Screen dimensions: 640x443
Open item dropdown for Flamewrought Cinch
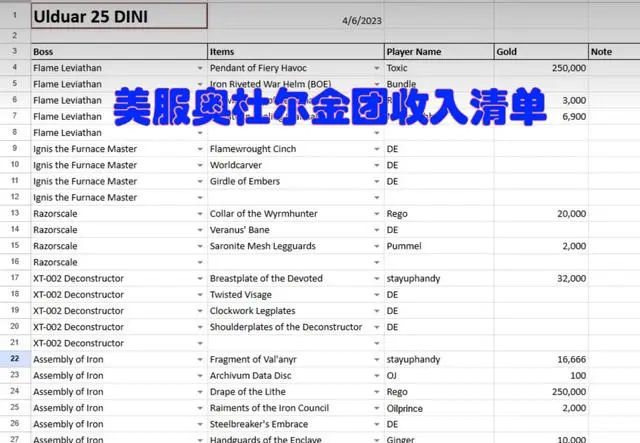point(377,149)
